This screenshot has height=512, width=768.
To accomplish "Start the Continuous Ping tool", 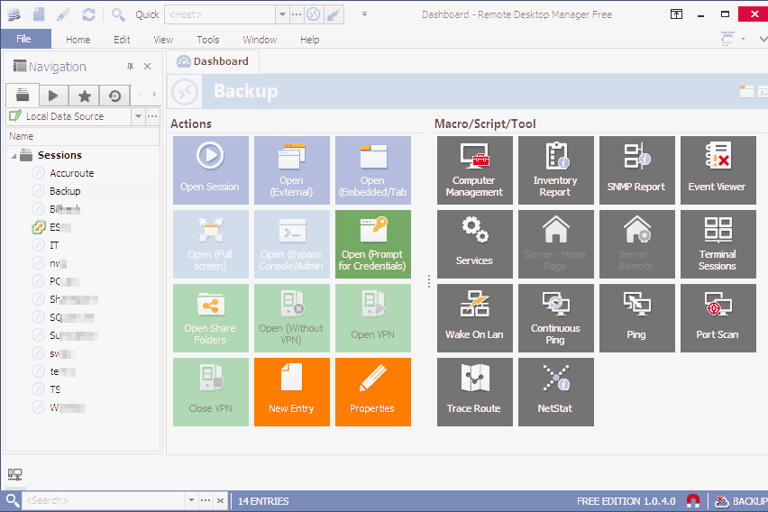I will 556,318.
